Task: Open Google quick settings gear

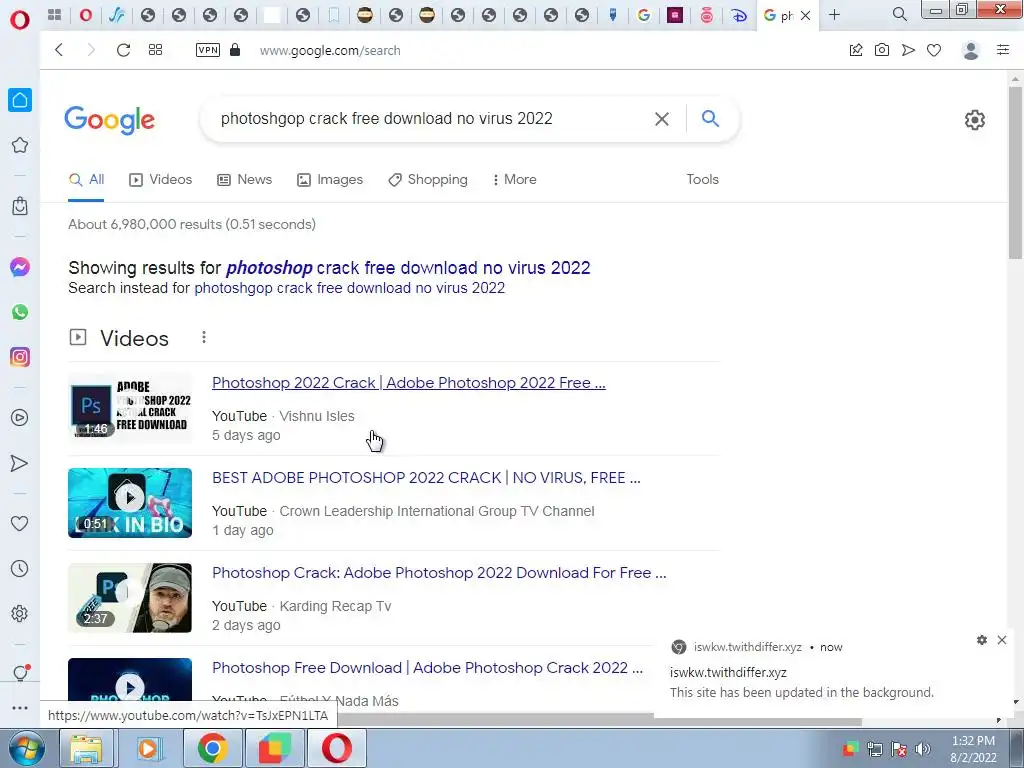Action: click(974, 120)
